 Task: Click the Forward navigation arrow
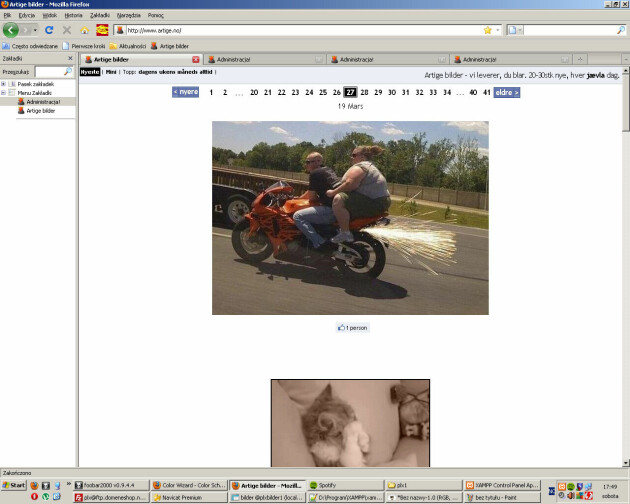pos(25,30)
